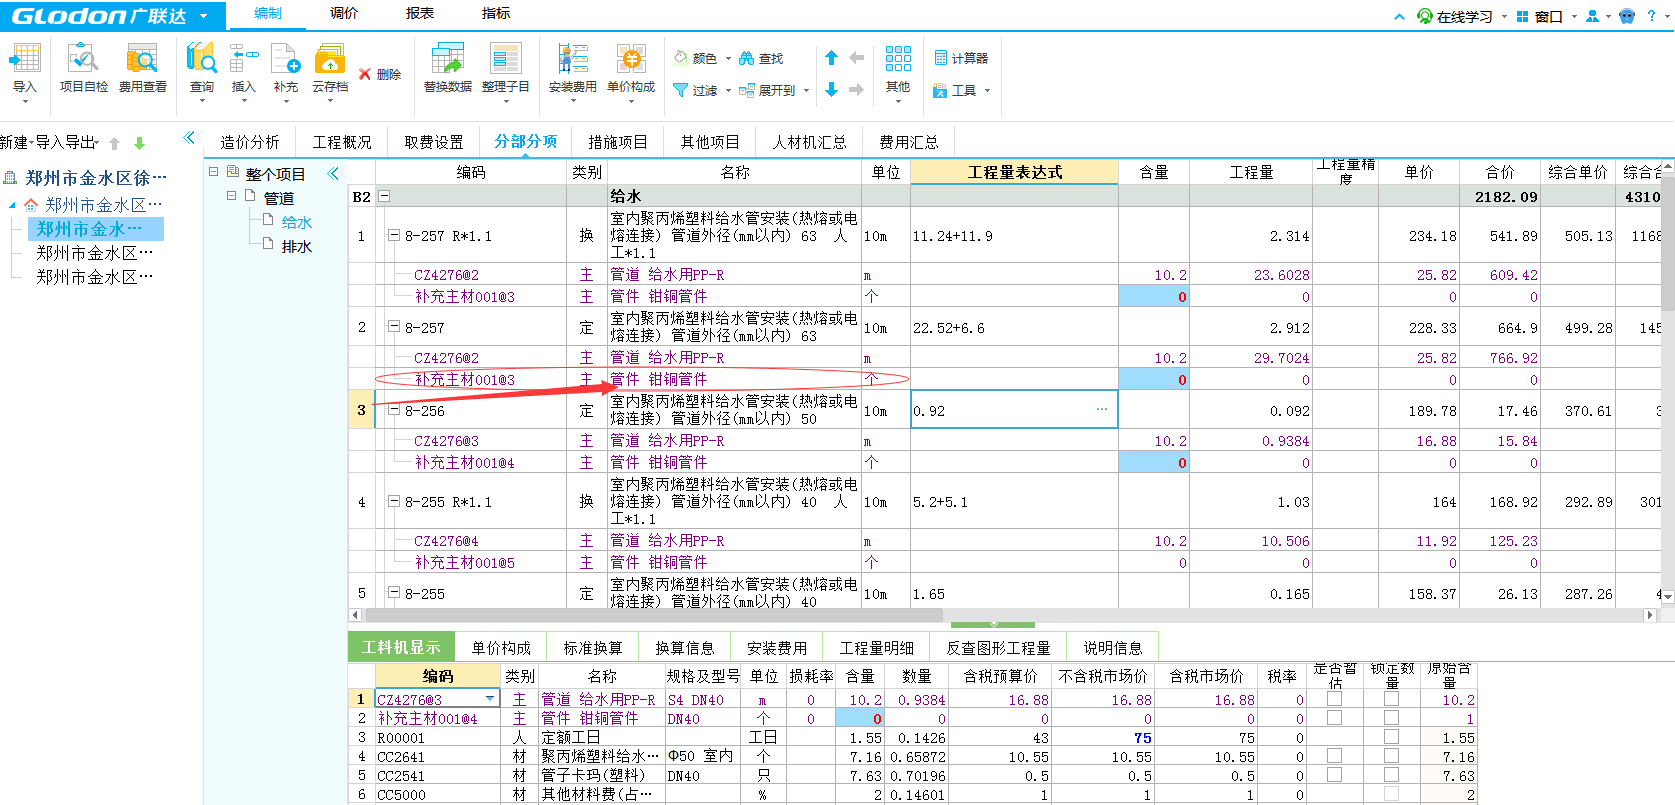Collapse row 8-257 R*1.1 sub-items
Viewport: 1675px width, 805px height.
(x=394, y=236)
